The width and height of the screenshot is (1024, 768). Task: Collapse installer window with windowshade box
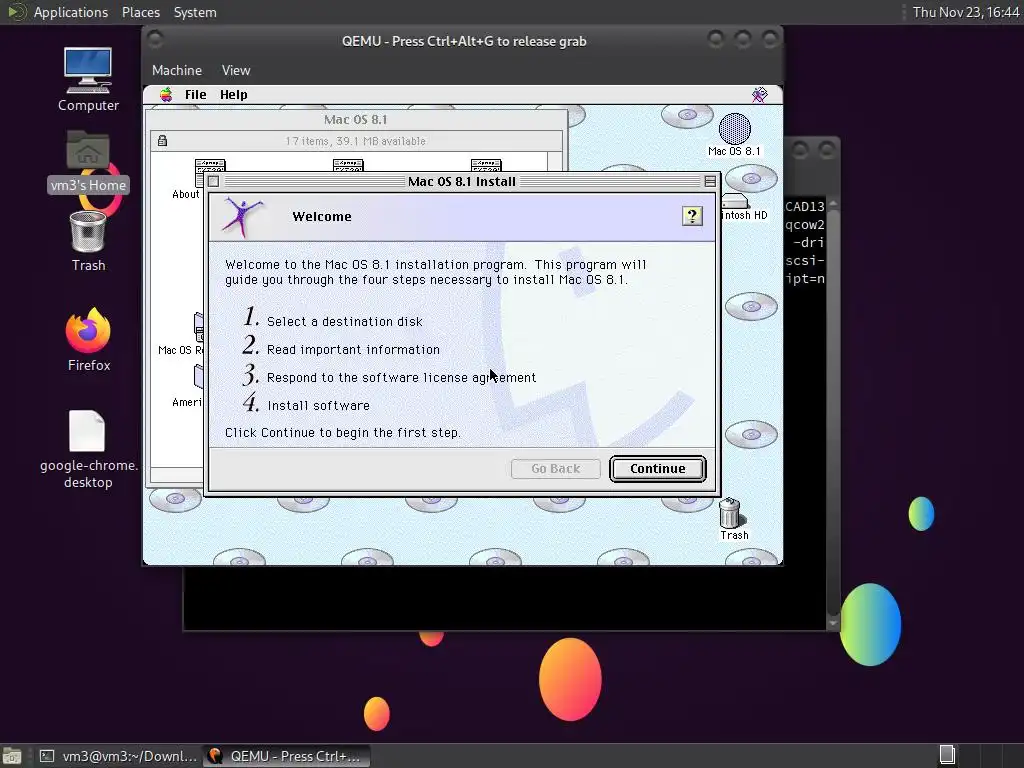click(710, 182)
